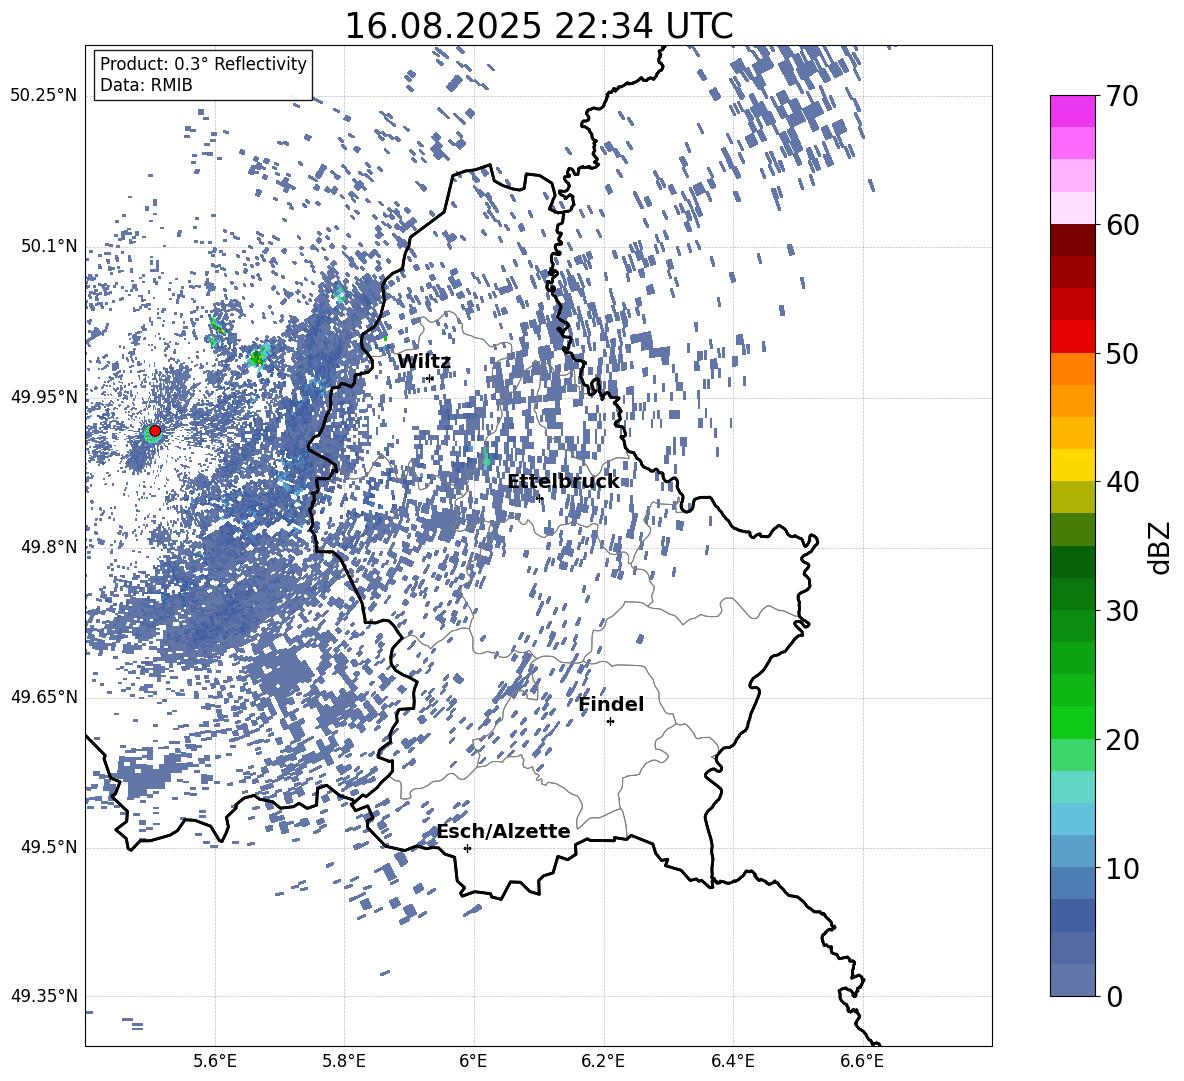Click the Ettelbruck station cross marker
The height and width of the screenshot is (1081, 1184).
tap(539, 498)
